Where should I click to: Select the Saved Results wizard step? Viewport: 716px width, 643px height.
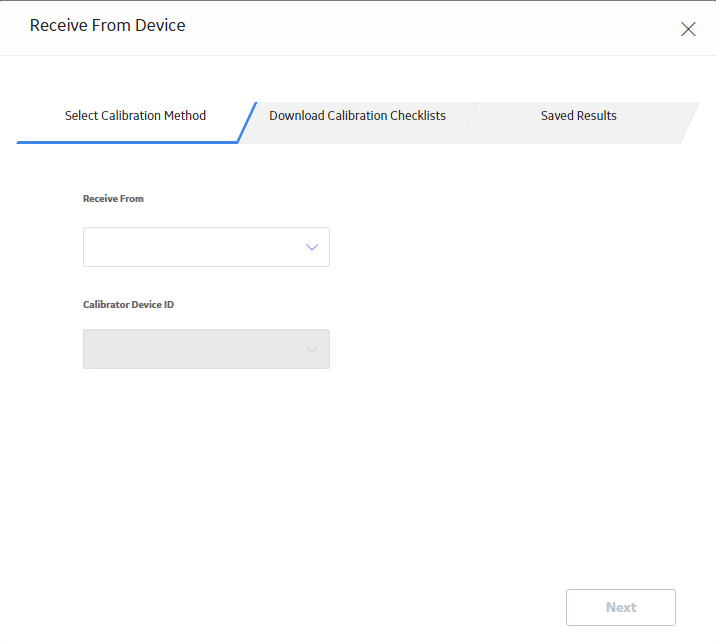click(579, 116)
